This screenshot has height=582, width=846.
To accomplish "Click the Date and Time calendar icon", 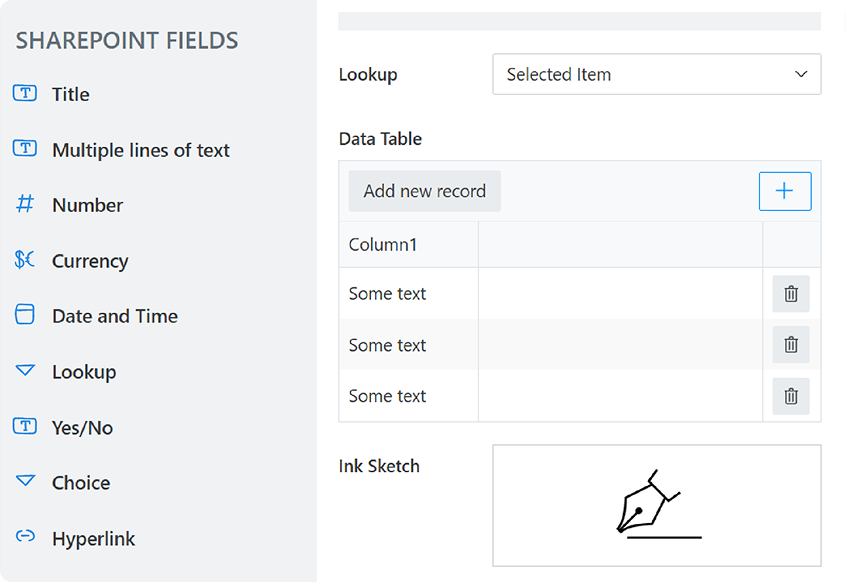I will (x=26, y=316).
